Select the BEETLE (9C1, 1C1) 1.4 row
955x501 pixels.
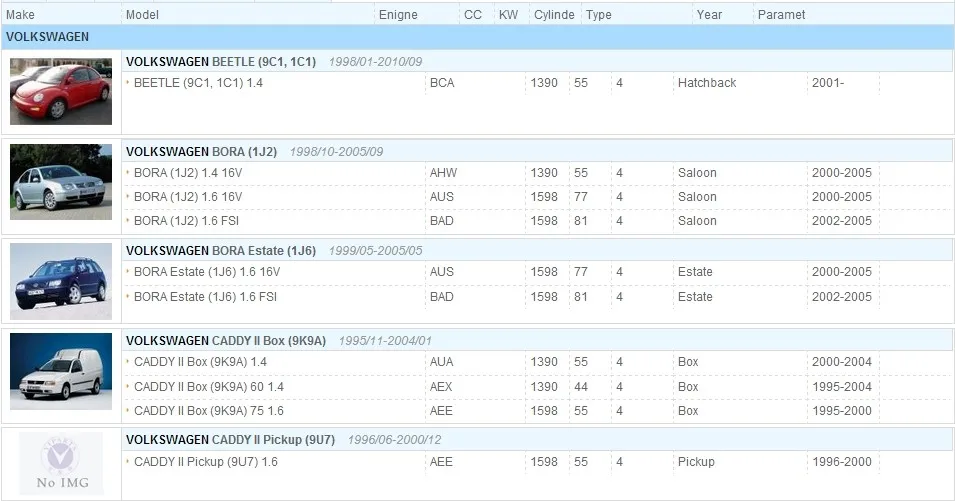pyautogui.click(x=538, y=83)
